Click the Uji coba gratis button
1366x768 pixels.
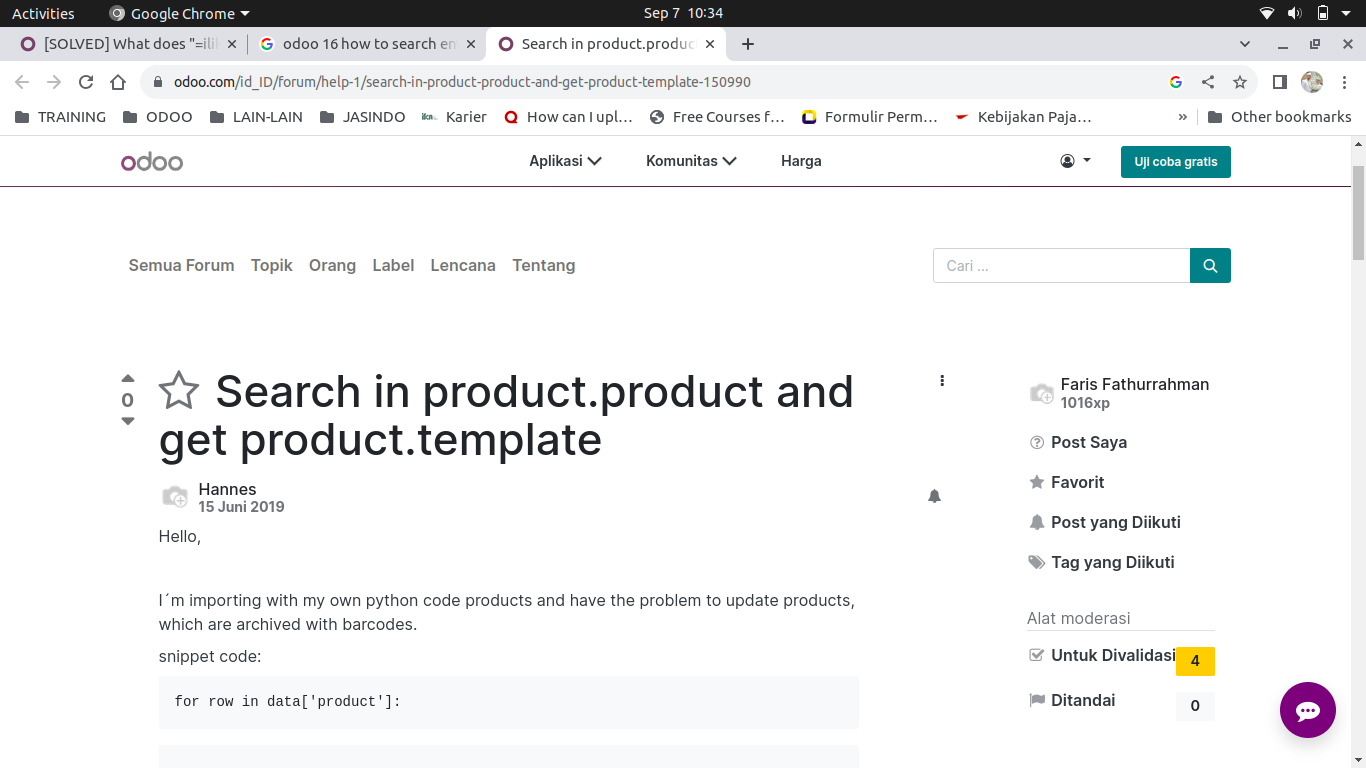(1175, 162)
